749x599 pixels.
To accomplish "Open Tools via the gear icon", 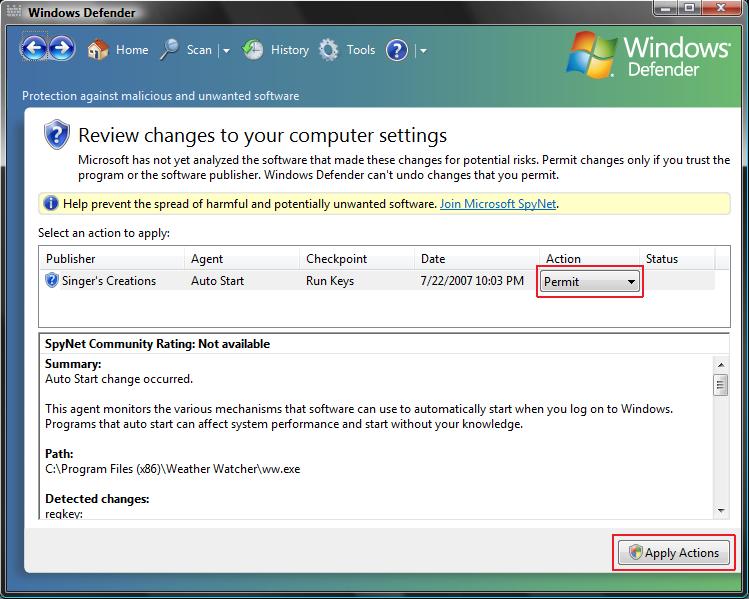I will click(329, 50).
